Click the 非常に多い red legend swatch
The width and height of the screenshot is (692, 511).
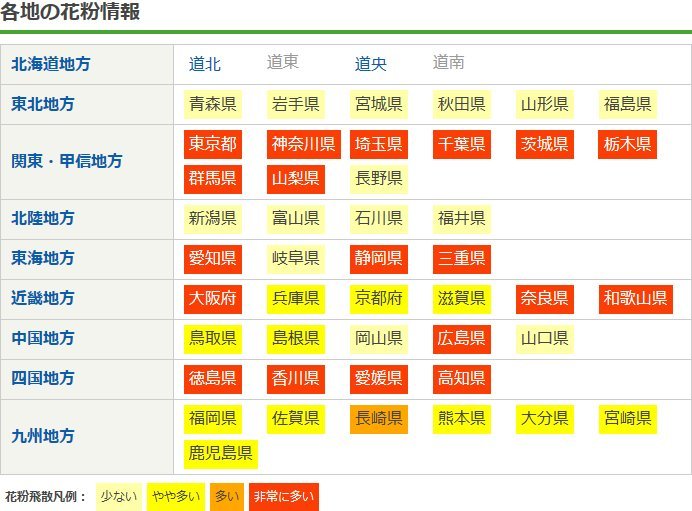(x=284, y=496)
